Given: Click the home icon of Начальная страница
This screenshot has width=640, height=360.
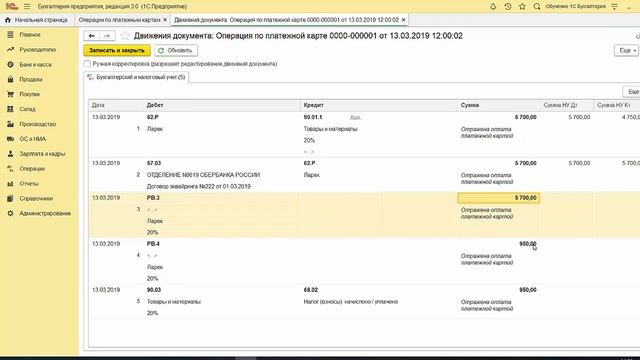Looking at the screenshot, I should (8, 20).
